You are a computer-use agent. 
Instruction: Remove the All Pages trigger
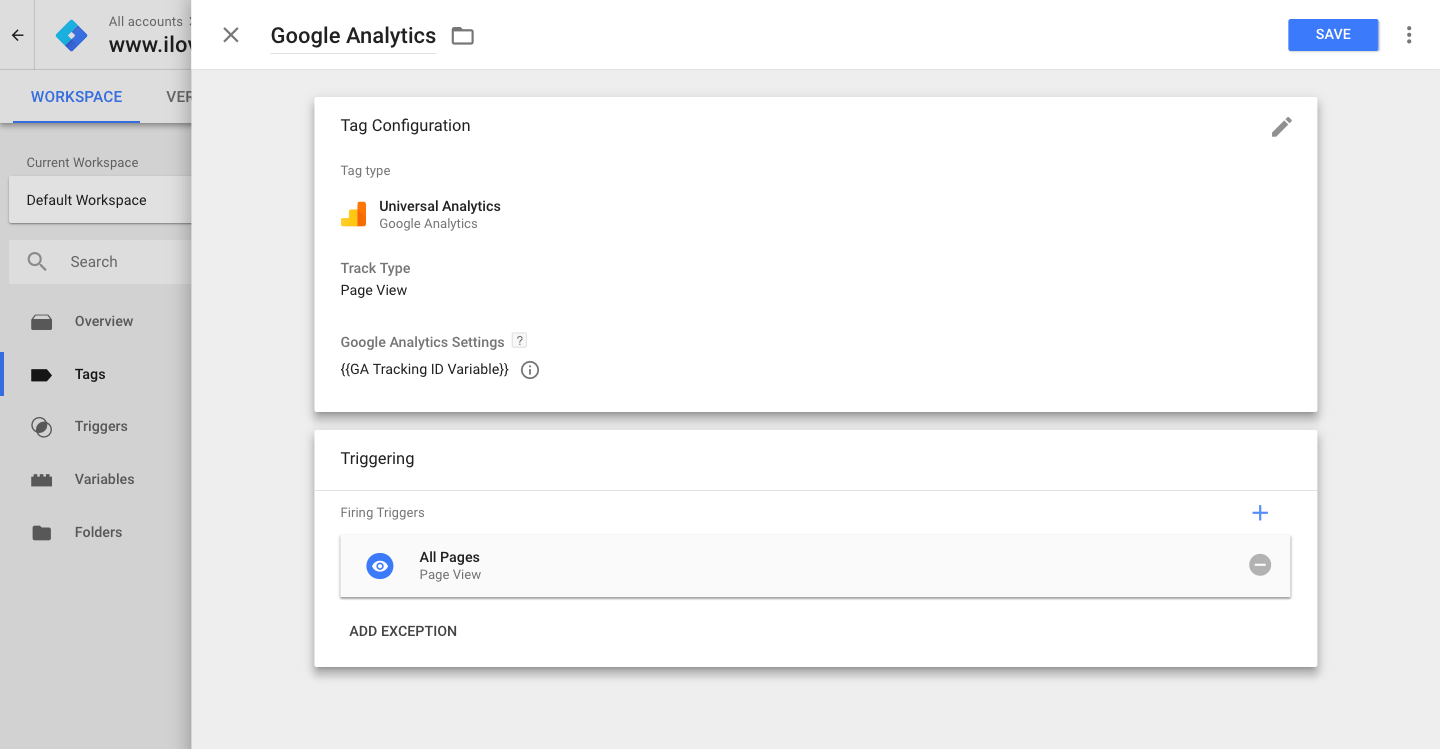(x=1260, y=565)
